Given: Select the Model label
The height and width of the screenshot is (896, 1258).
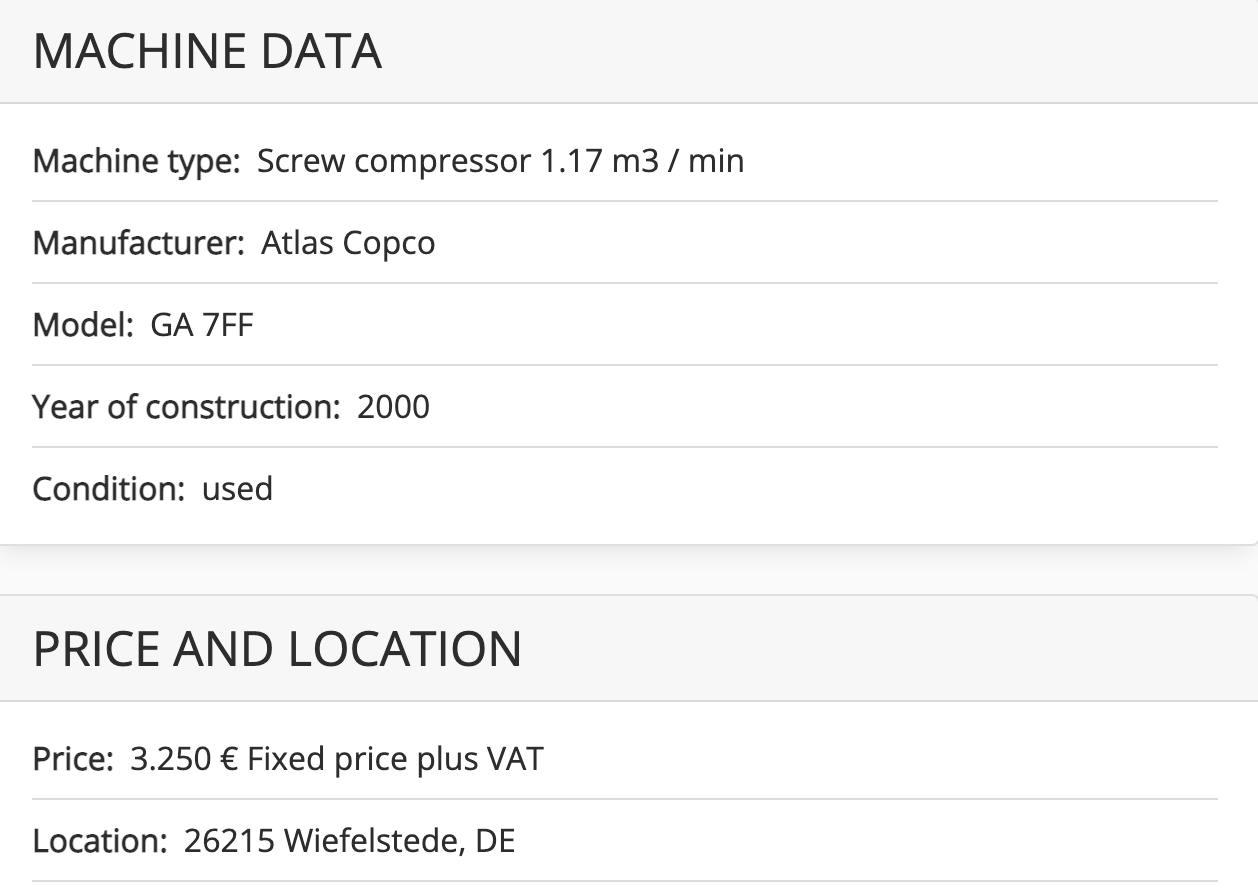Looking at the screenshot, I should (x=84, y=325).
